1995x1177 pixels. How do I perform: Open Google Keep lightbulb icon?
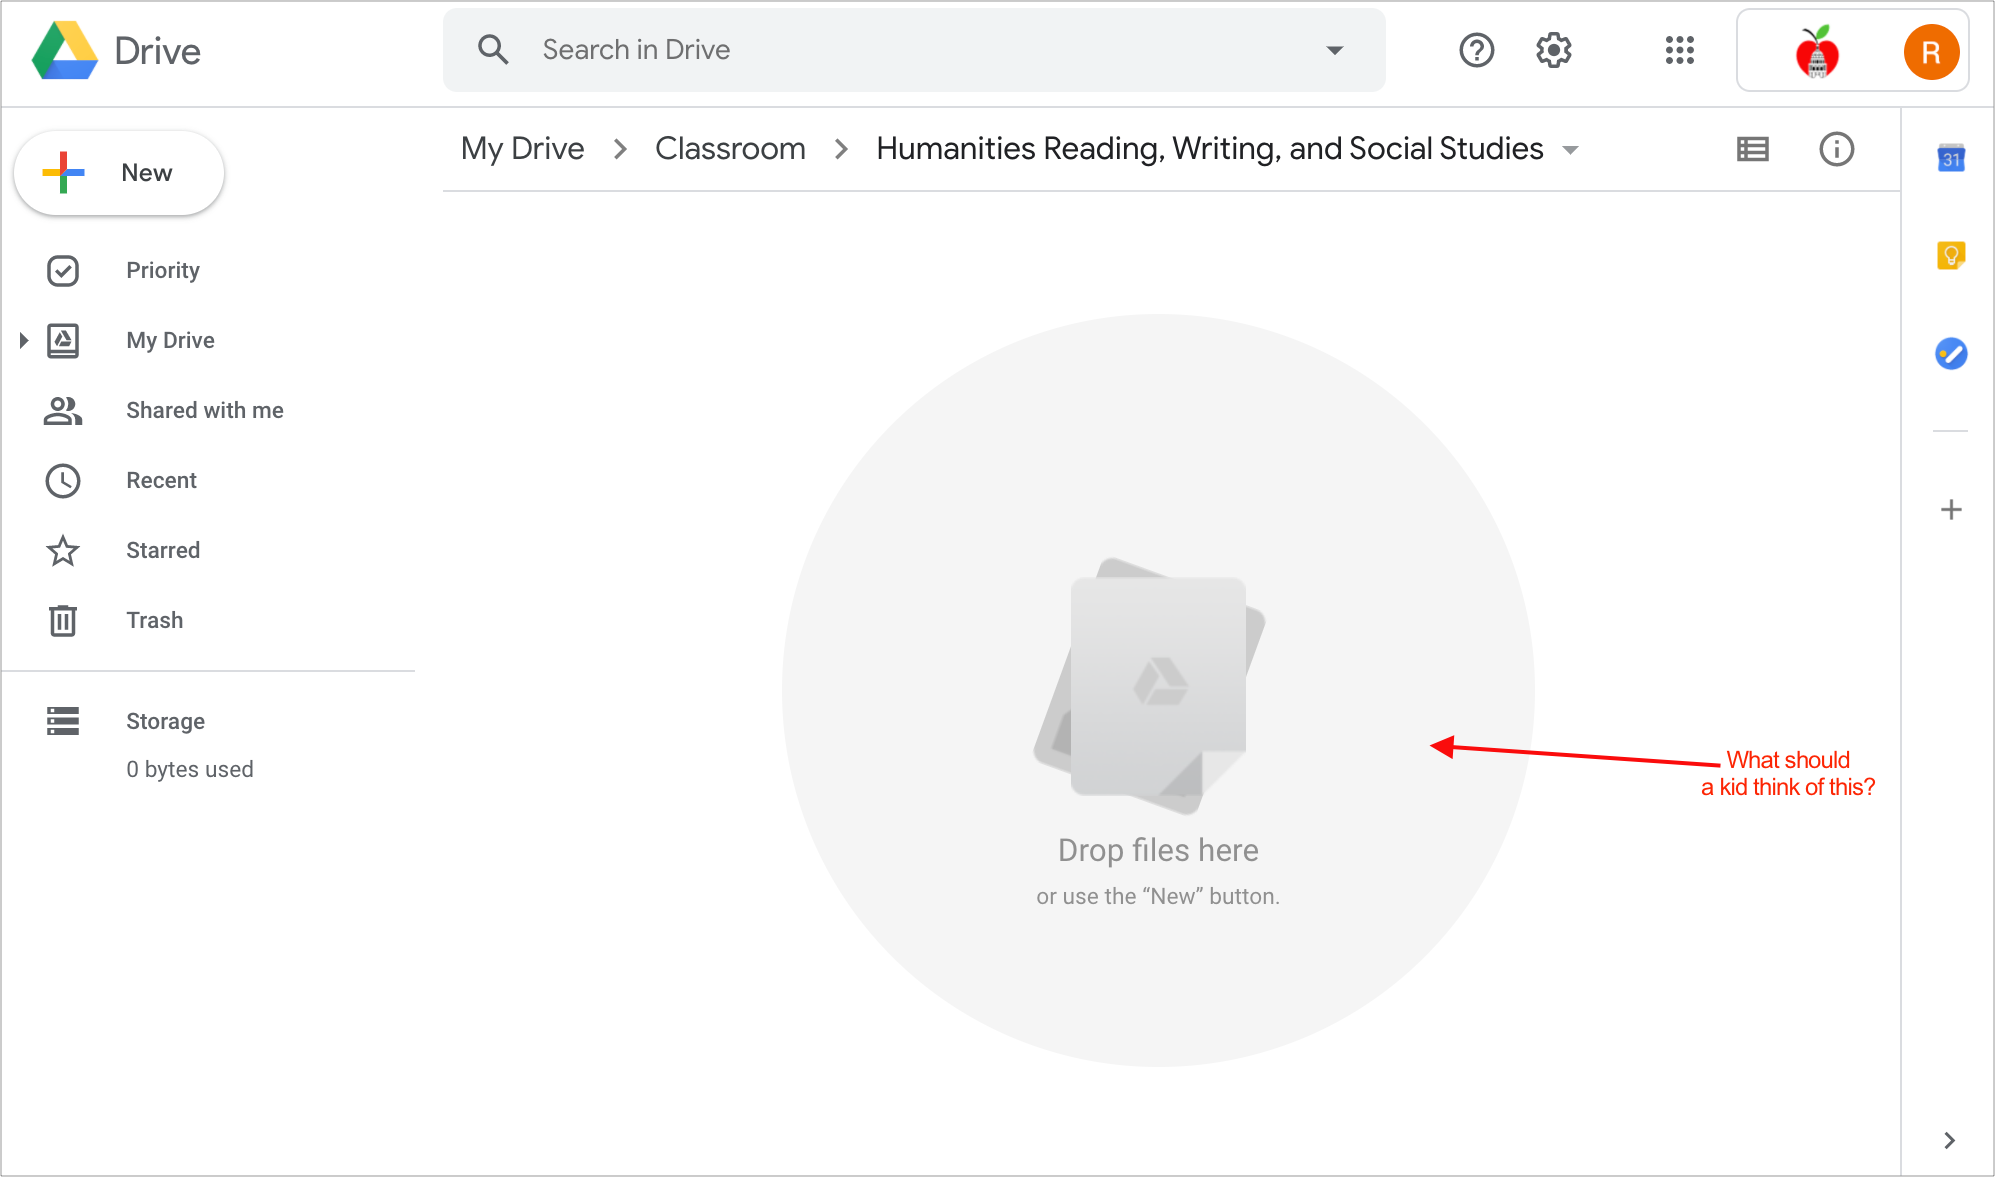coord(1951,256)
